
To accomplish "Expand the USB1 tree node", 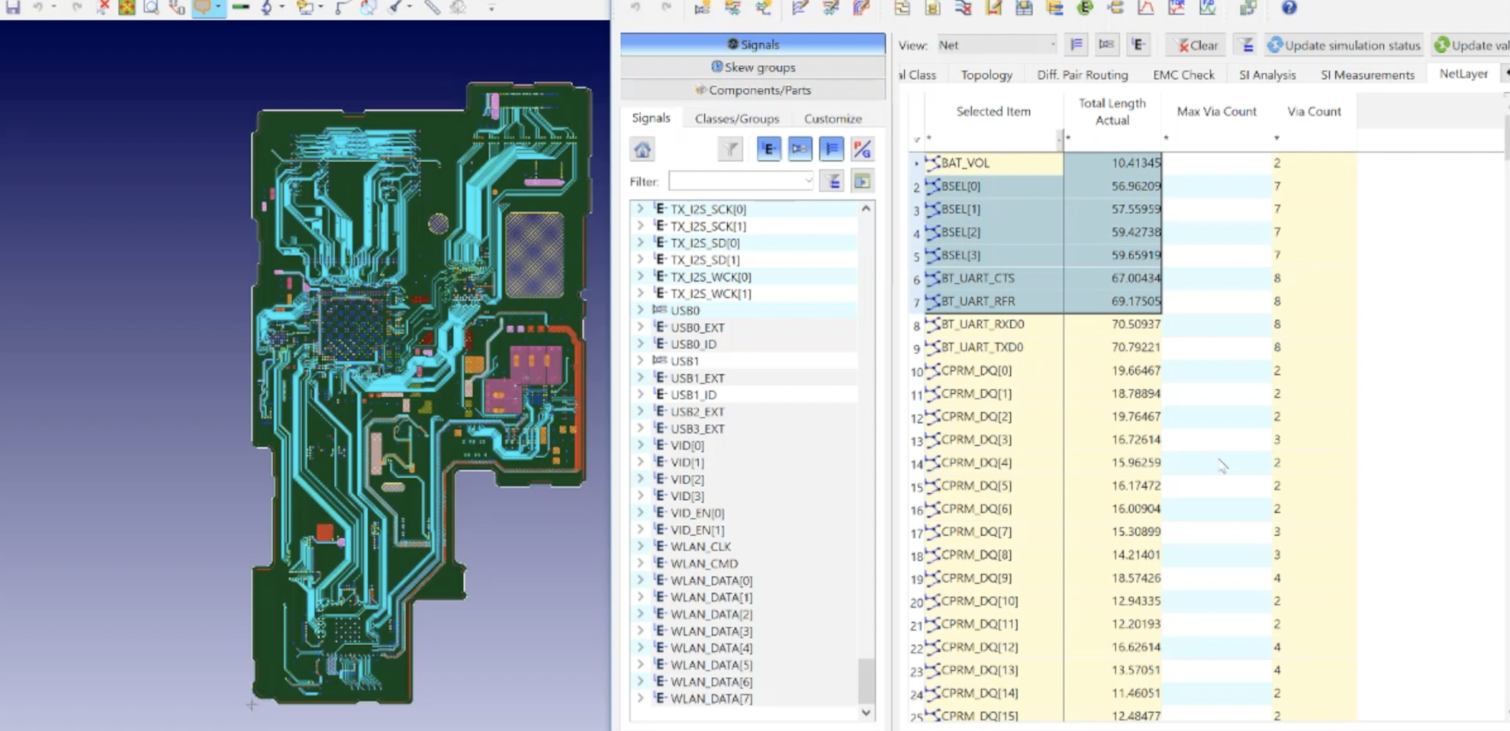I will [x=640, y=361].
